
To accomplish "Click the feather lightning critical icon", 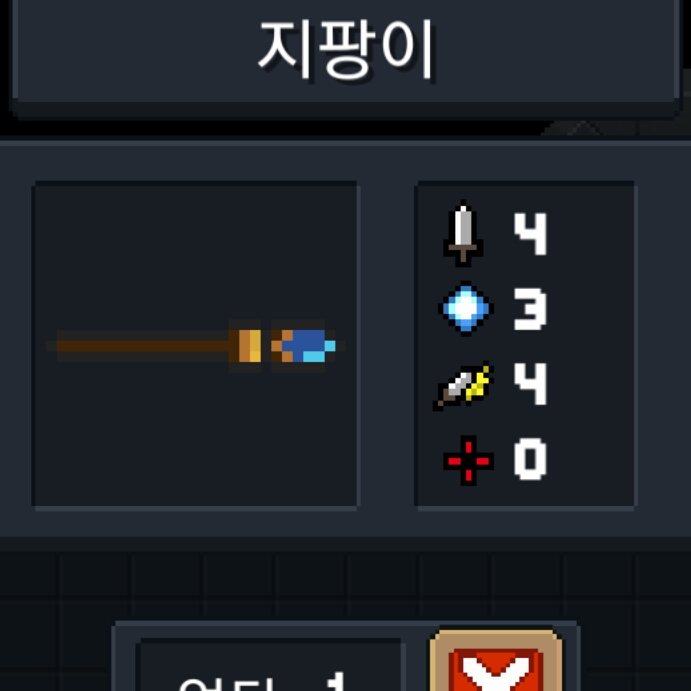I will [463, 385].
